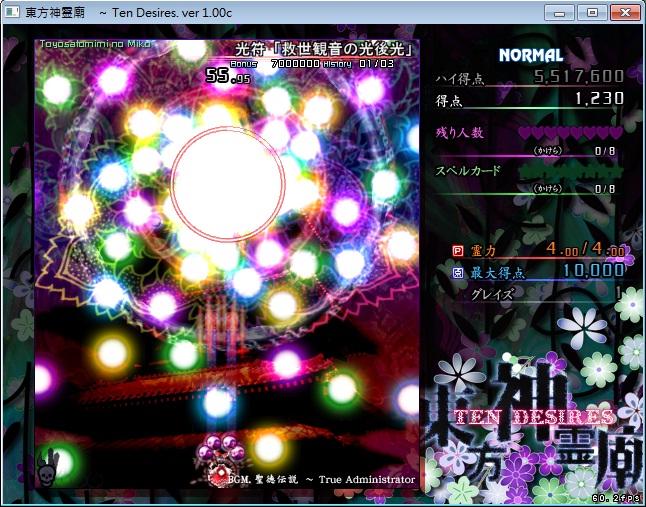Viewport: 646px width, 507px height.
Task: Click the spell bonus value 7000000
Action: (295, 64)
